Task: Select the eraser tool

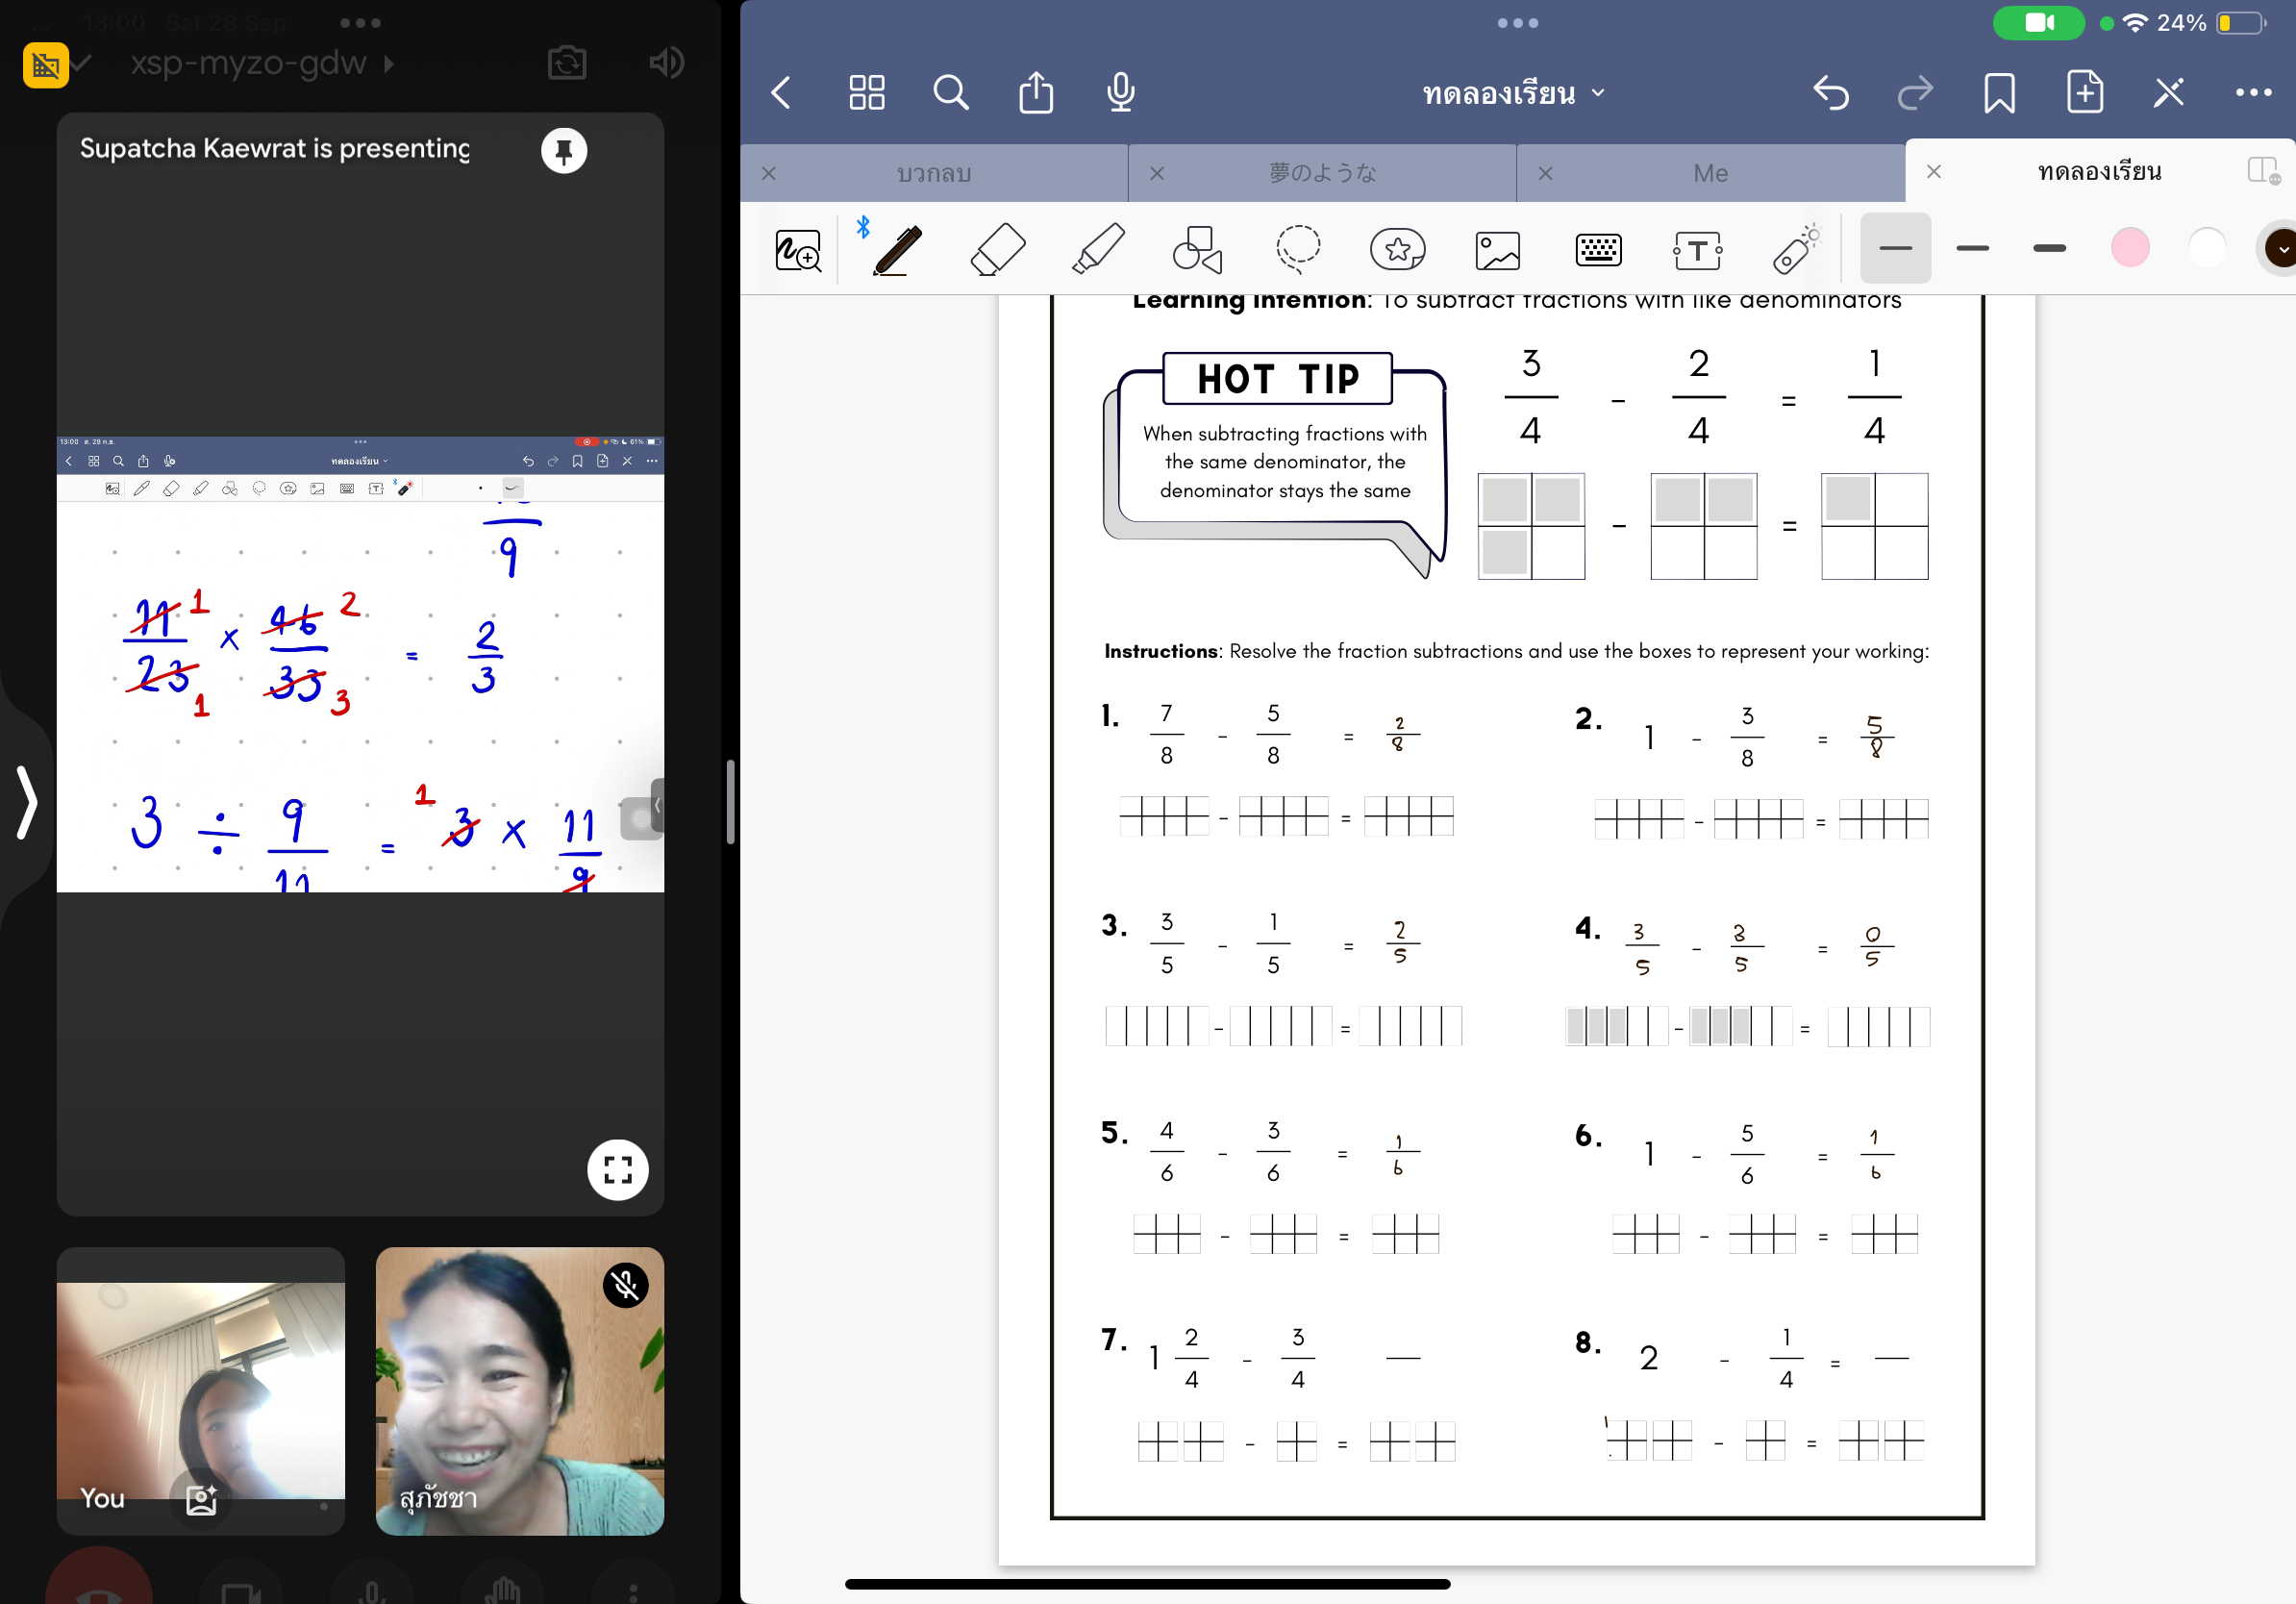Action: coord(997,249)
